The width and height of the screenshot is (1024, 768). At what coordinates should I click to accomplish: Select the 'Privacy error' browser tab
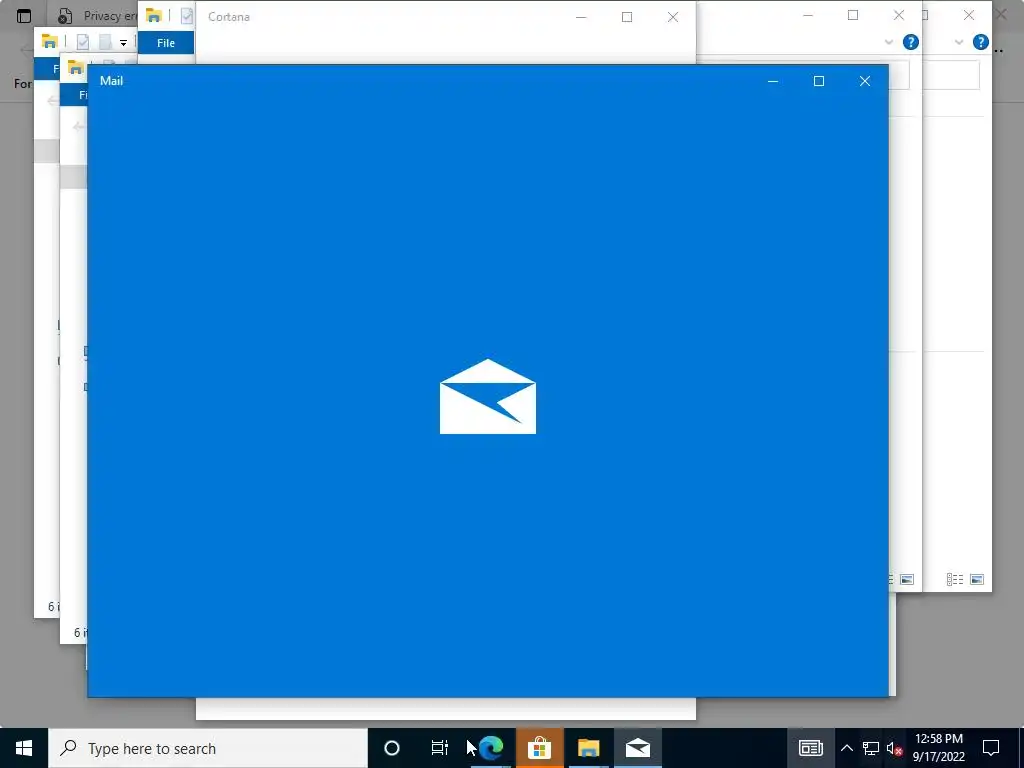(97, 16)
